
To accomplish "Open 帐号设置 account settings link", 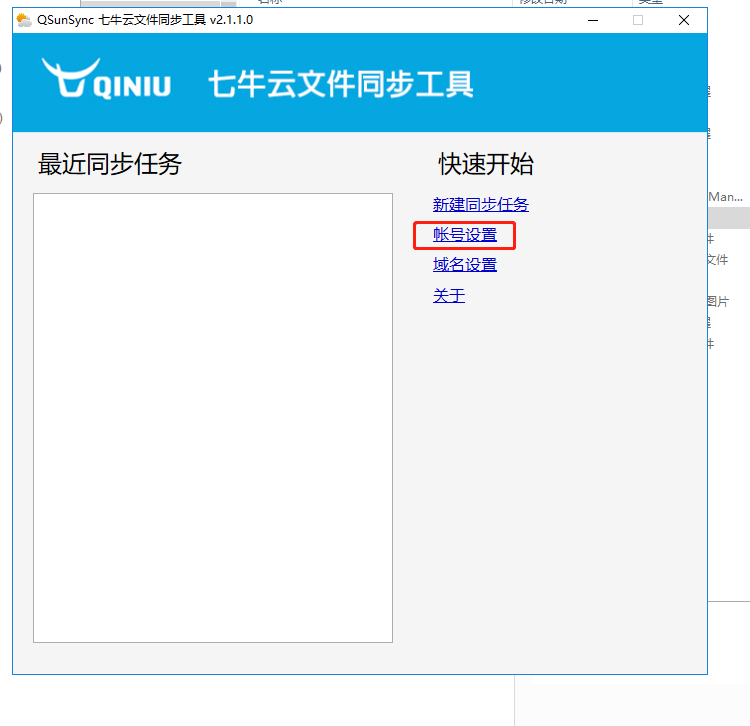I will click(x=465, y=235).
